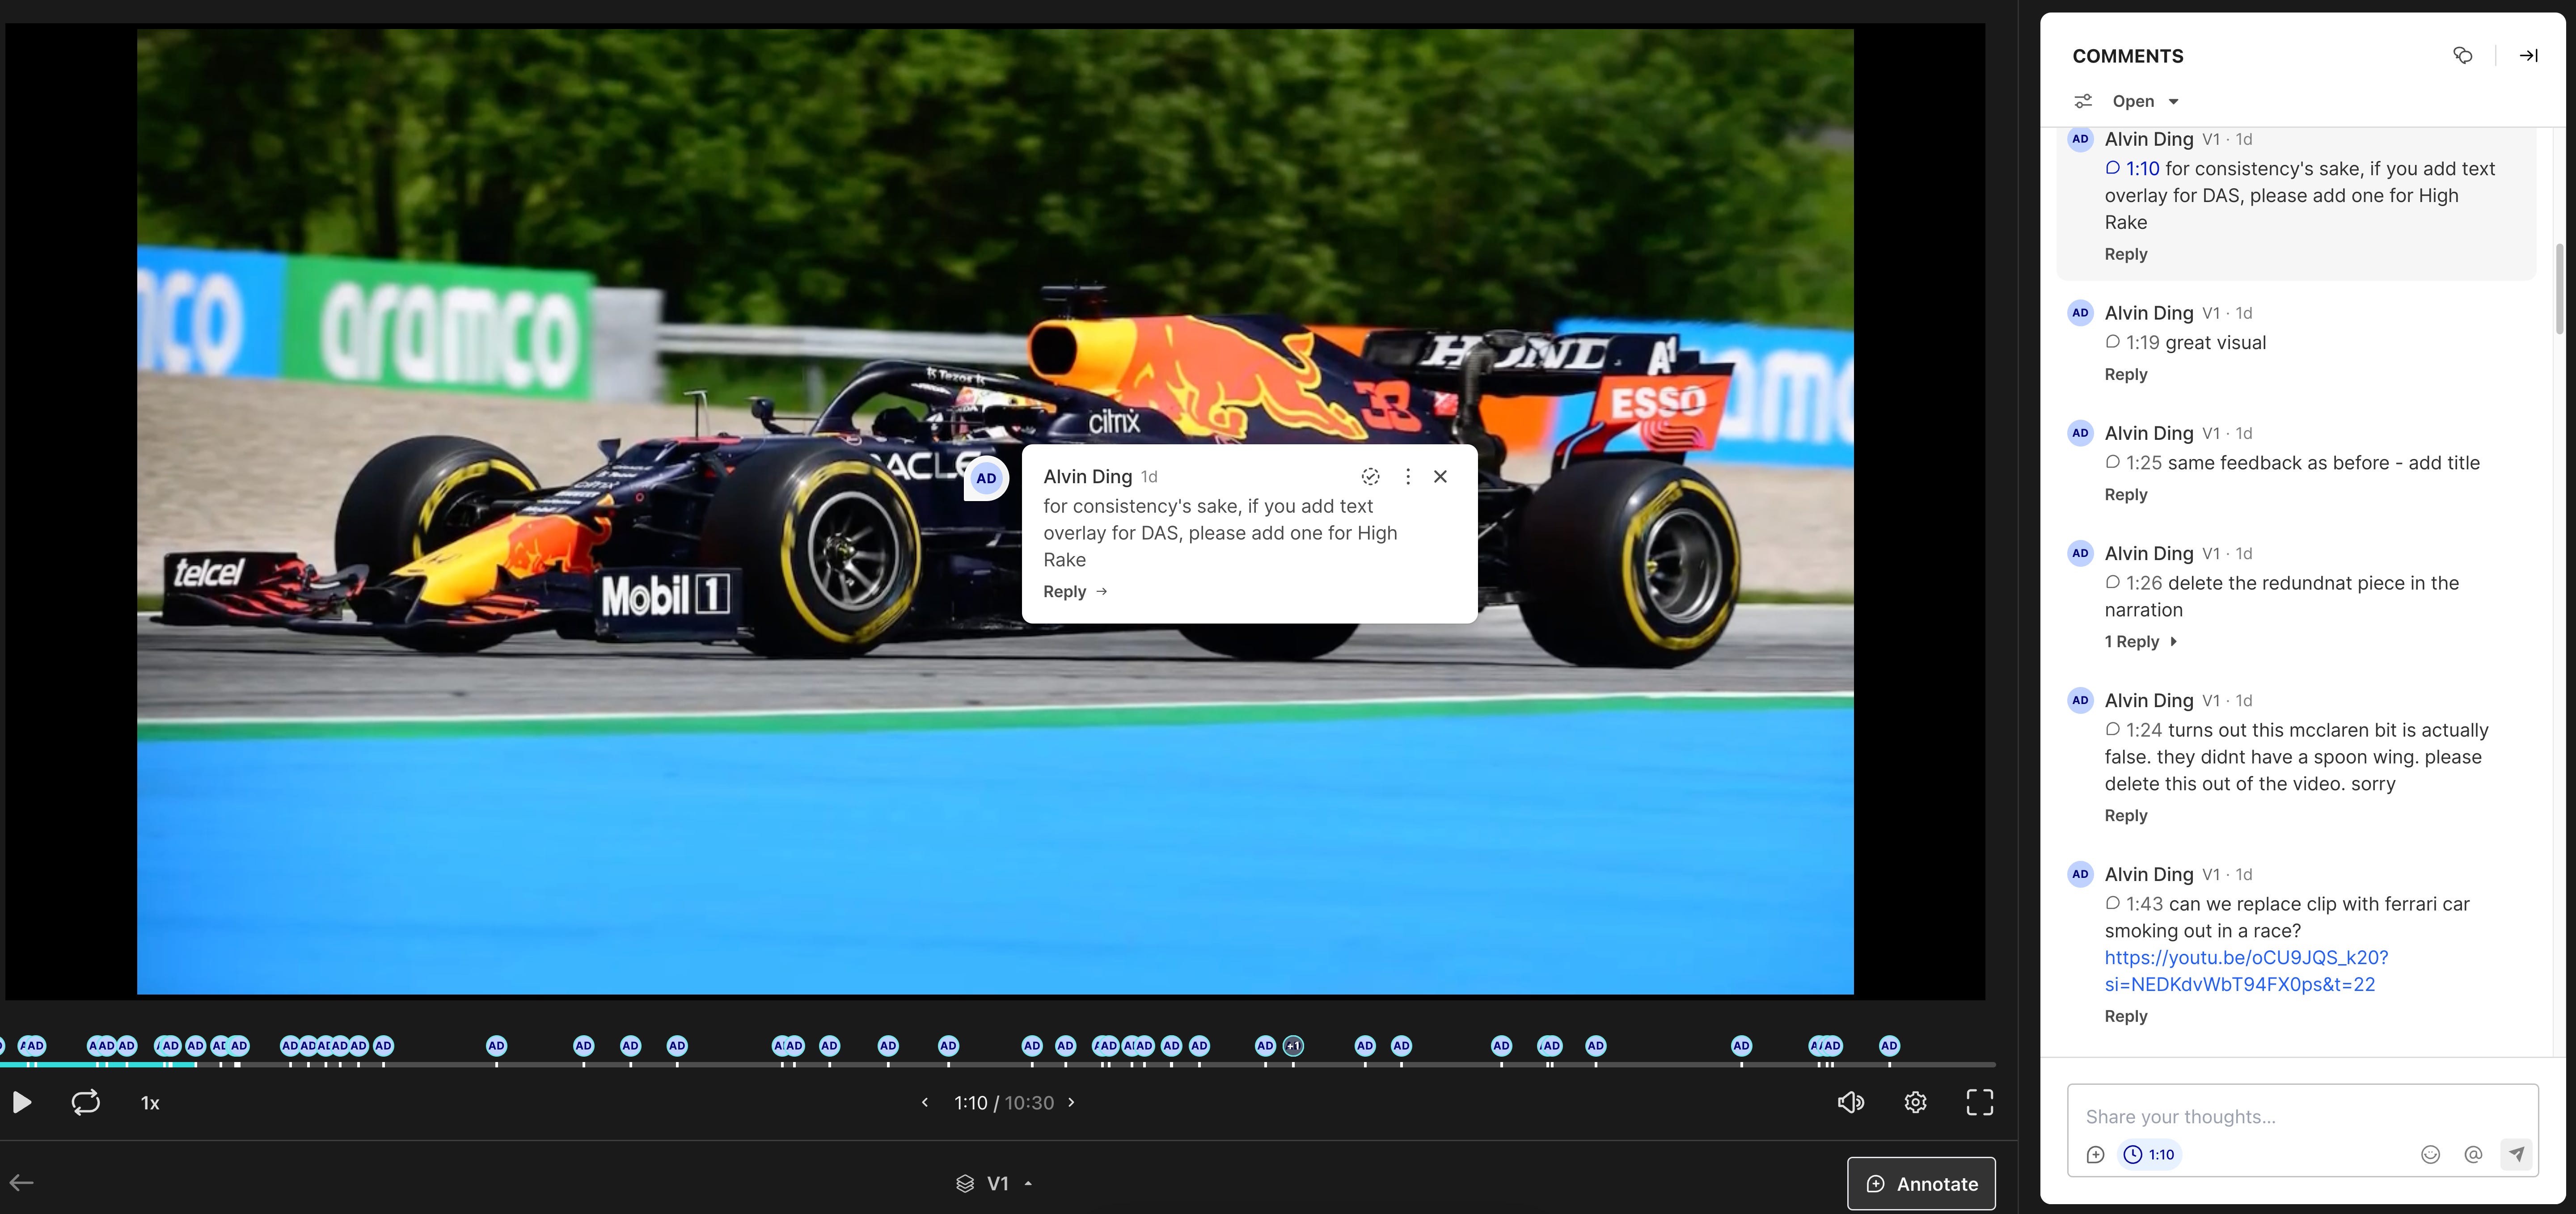Viewport: 2576px width, 1214px height.
Task: Open comment filter options
Action: coord(2083,101)
